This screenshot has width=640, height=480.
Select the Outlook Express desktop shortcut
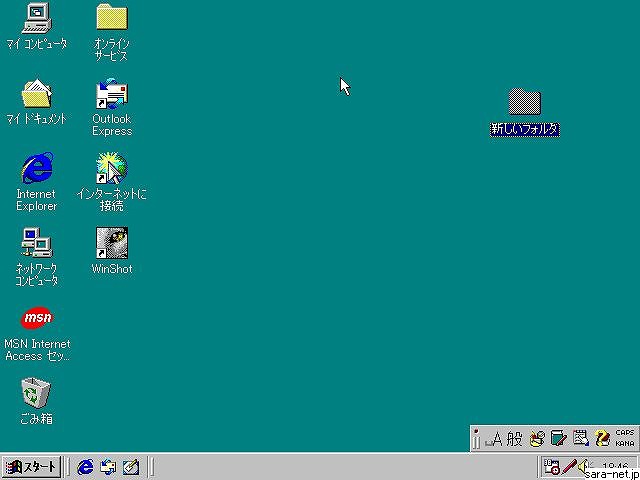(111, 94)
